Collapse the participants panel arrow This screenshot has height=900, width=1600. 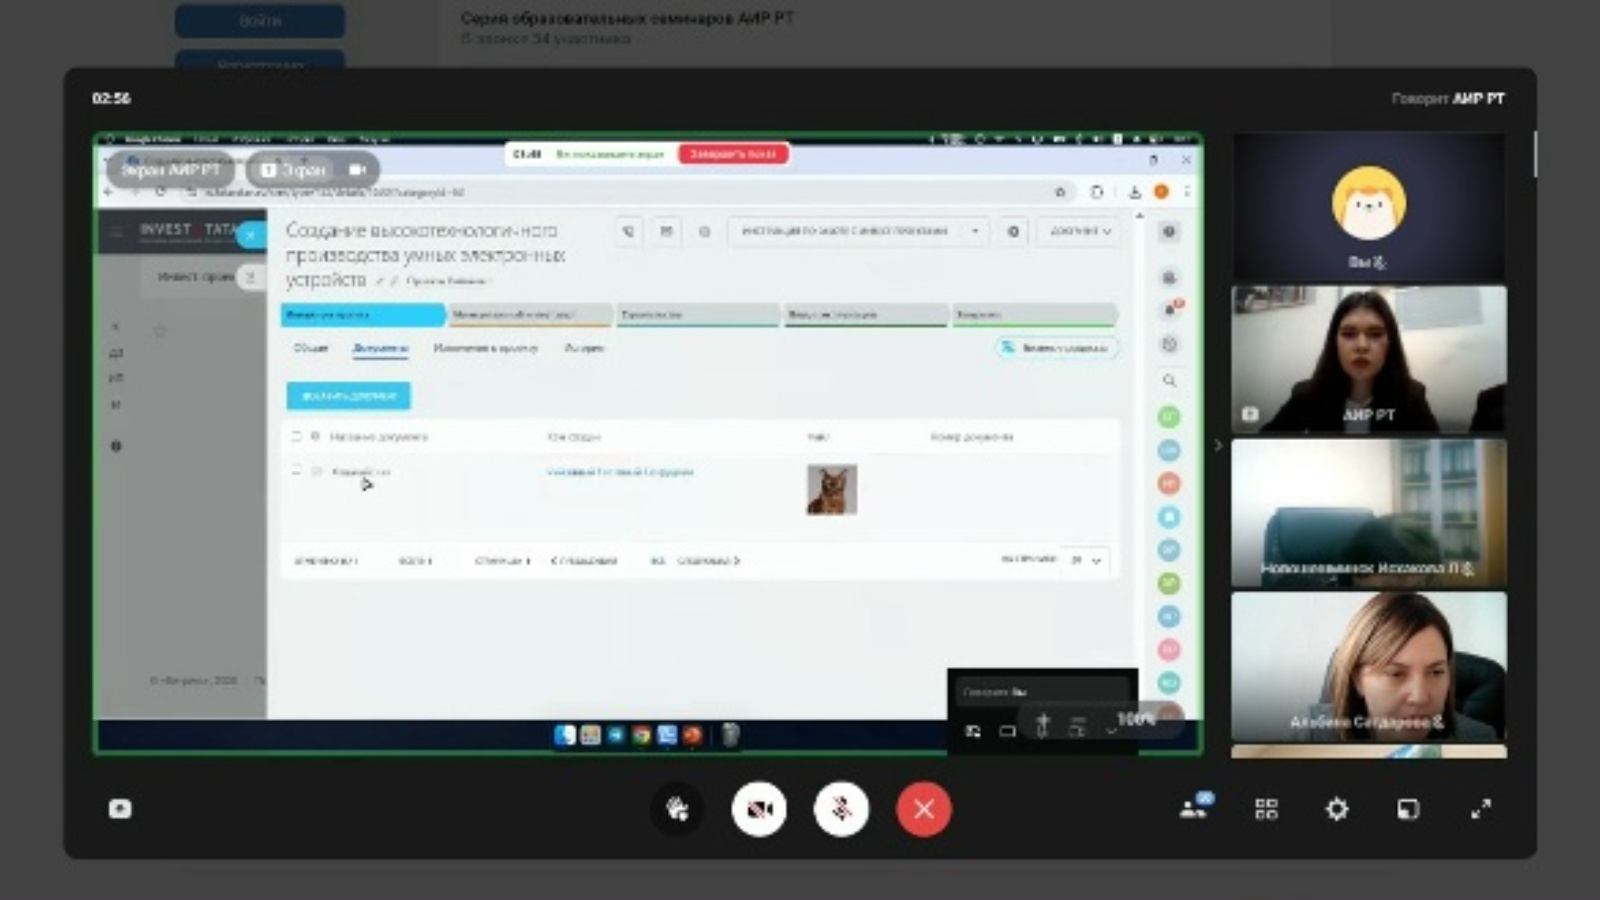click(1217, 445)
